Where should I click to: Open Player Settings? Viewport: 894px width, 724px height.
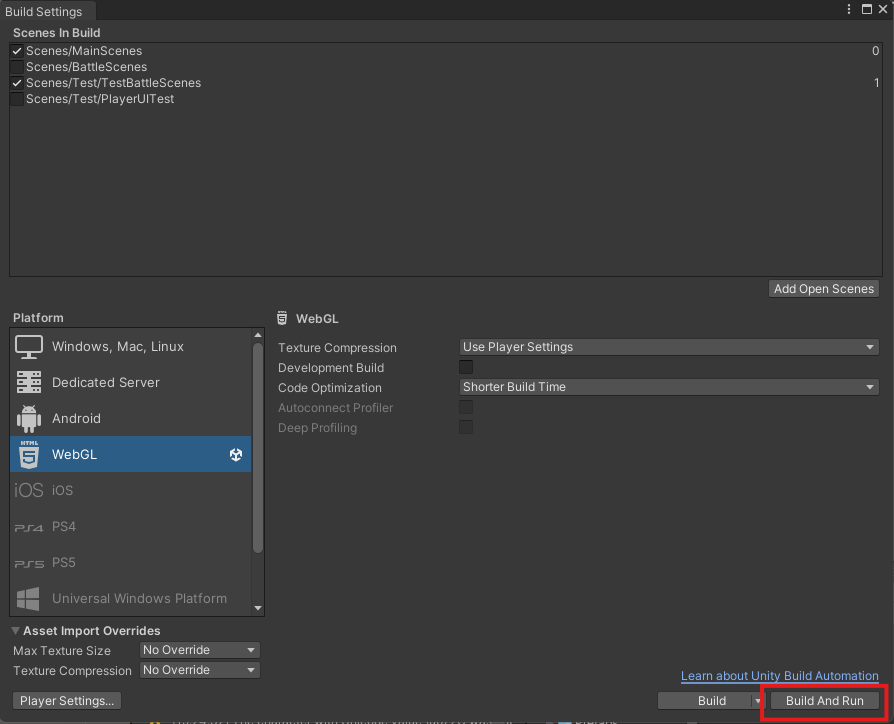click(x=67, y=701)
